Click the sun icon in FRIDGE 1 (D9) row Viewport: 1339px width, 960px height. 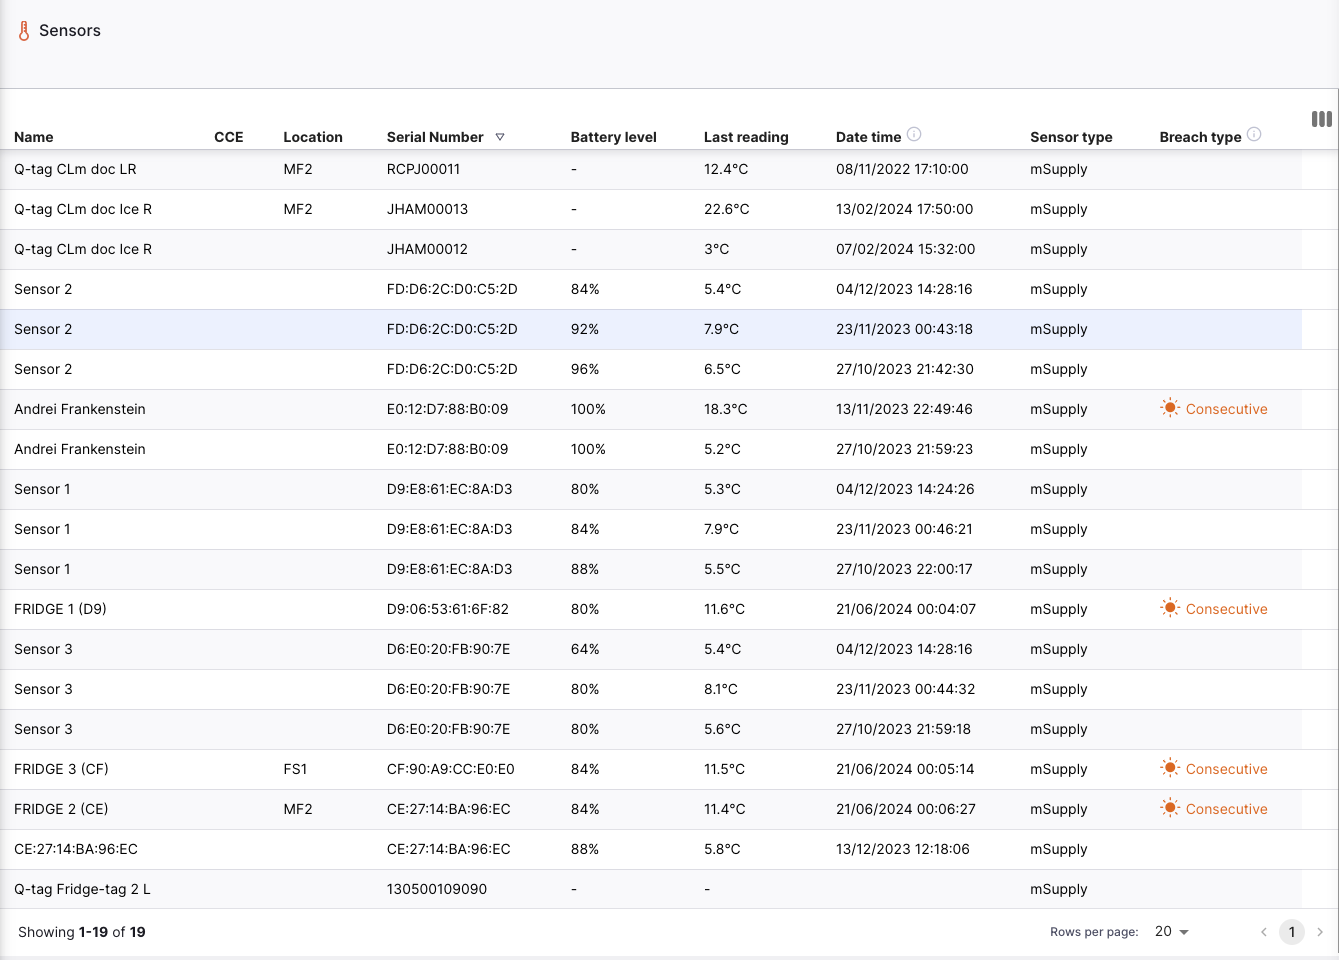pyautogui.click(x=1170, y=608)
